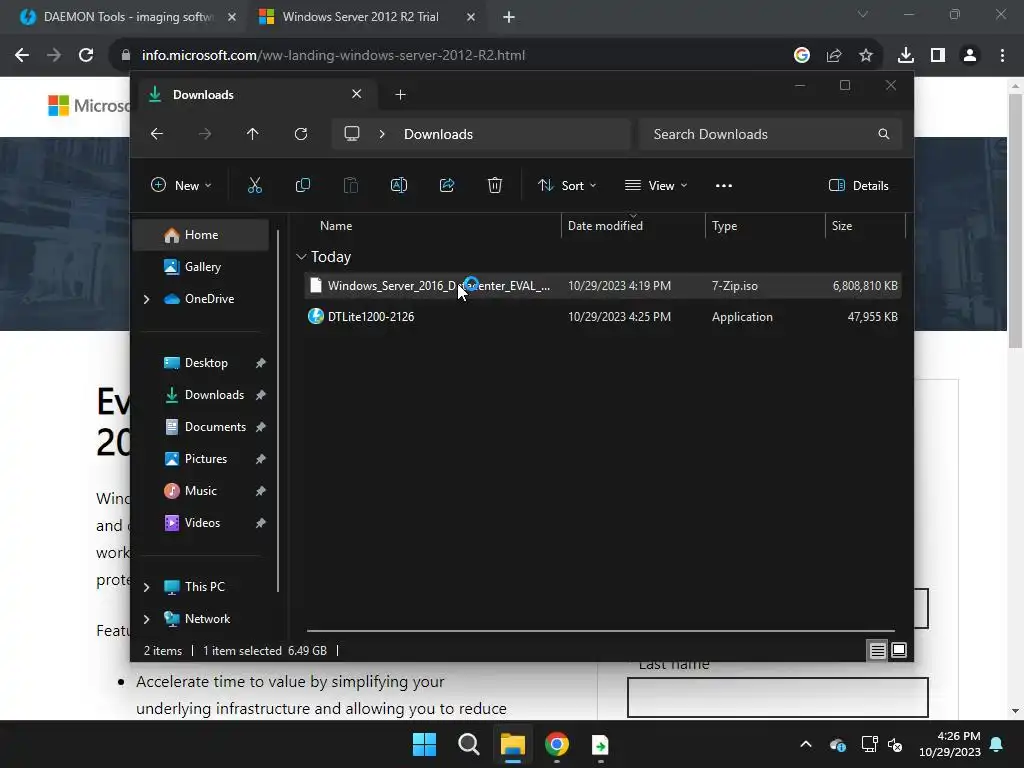Toggle Chrome side panel icon

point(938,56)
